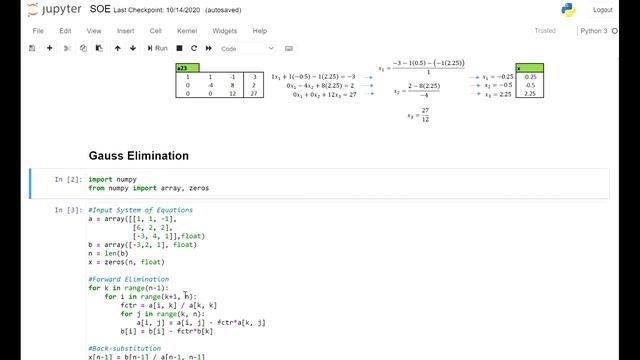Insert a cell below with plus icon
The height and width of the screenshot is (360, 640).
(x=49, y=48)
